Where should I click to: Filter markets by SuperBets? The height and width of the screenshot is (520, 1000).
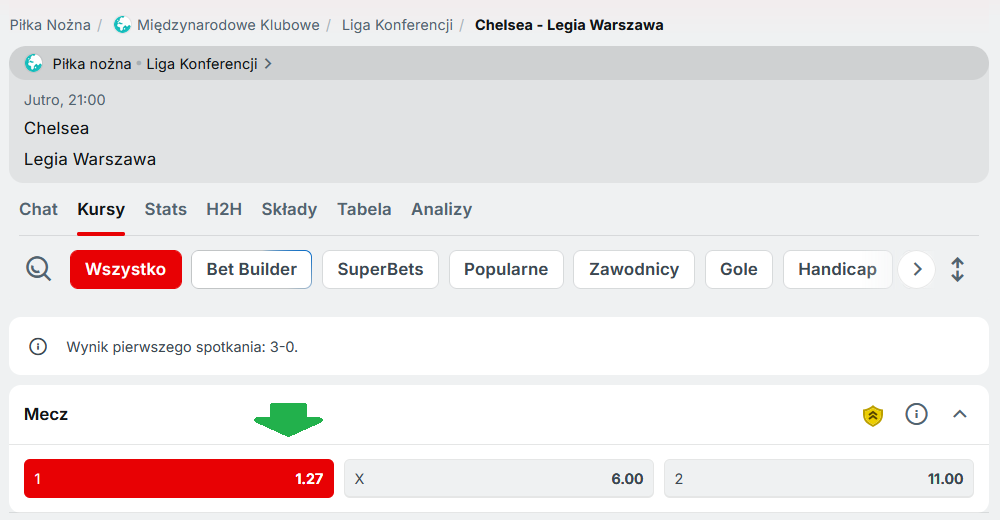[380, 269]
